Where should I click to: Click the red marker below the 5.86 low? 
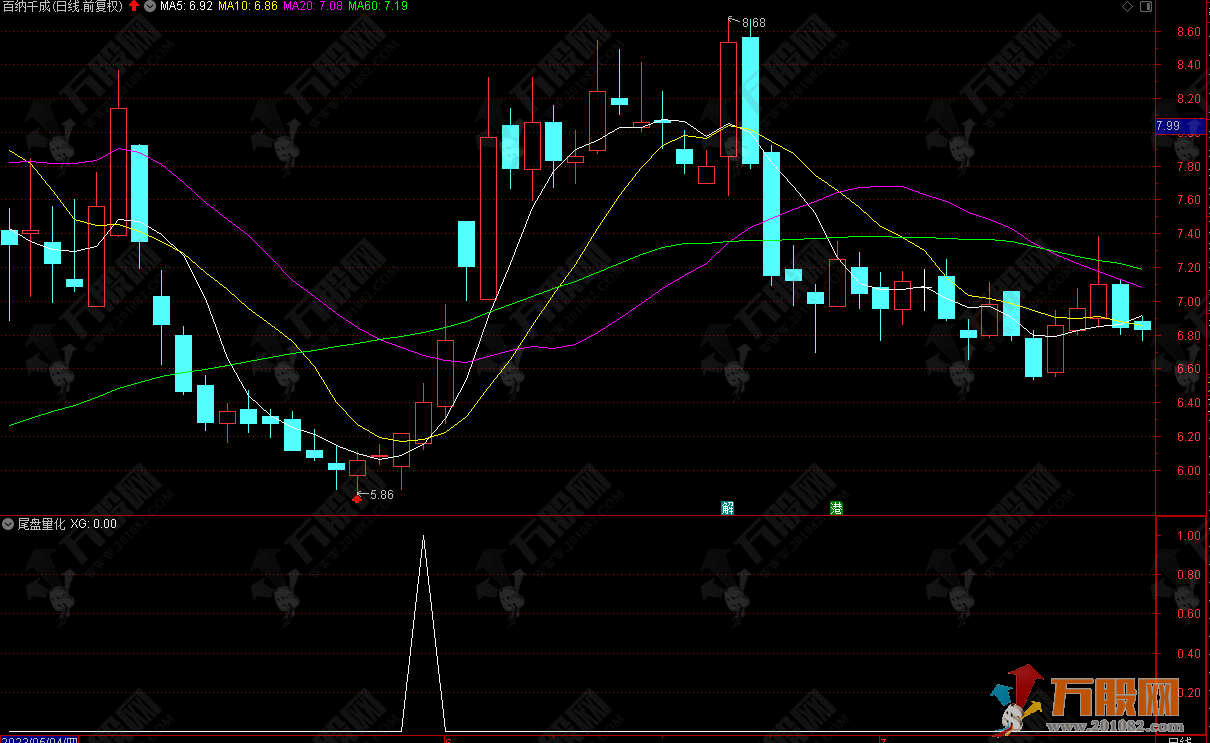[357, 497]
